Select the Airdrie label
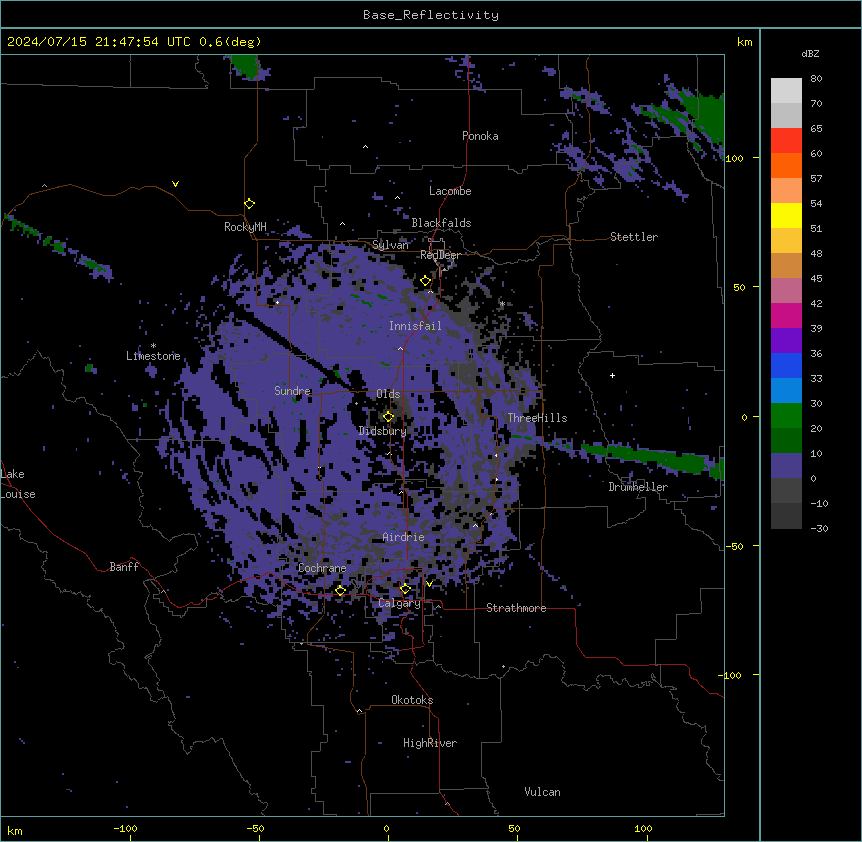This screenshot has width=862, height=842. [x=404, y=537]
